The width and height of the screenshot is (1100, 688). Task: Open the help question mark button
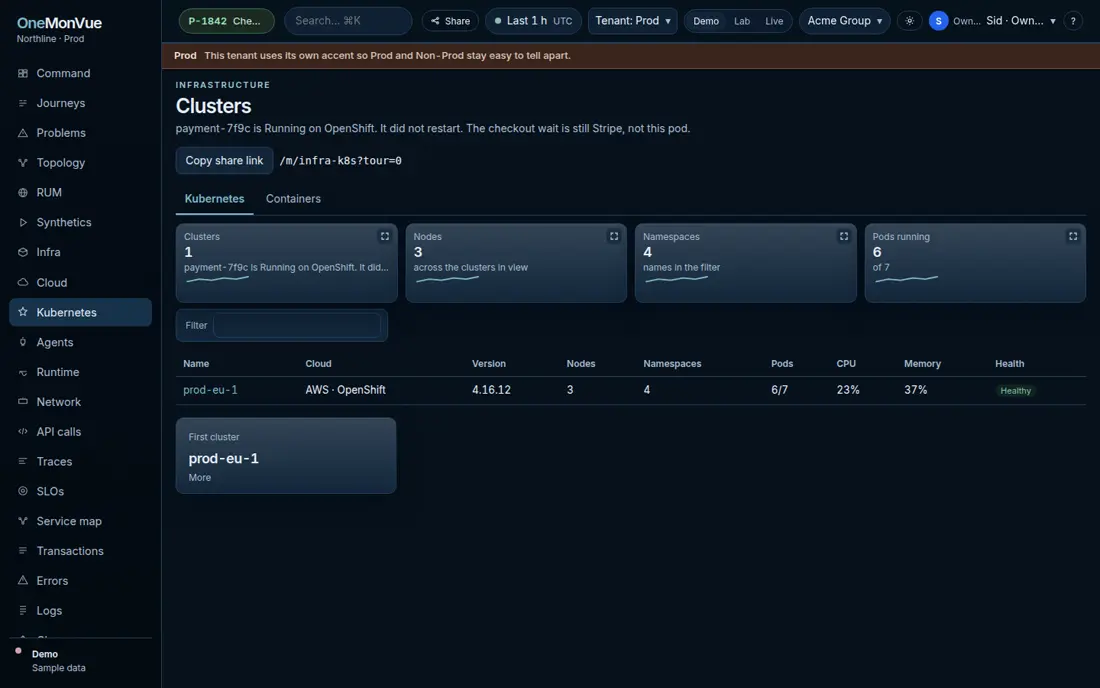(x=1073, y=21)
